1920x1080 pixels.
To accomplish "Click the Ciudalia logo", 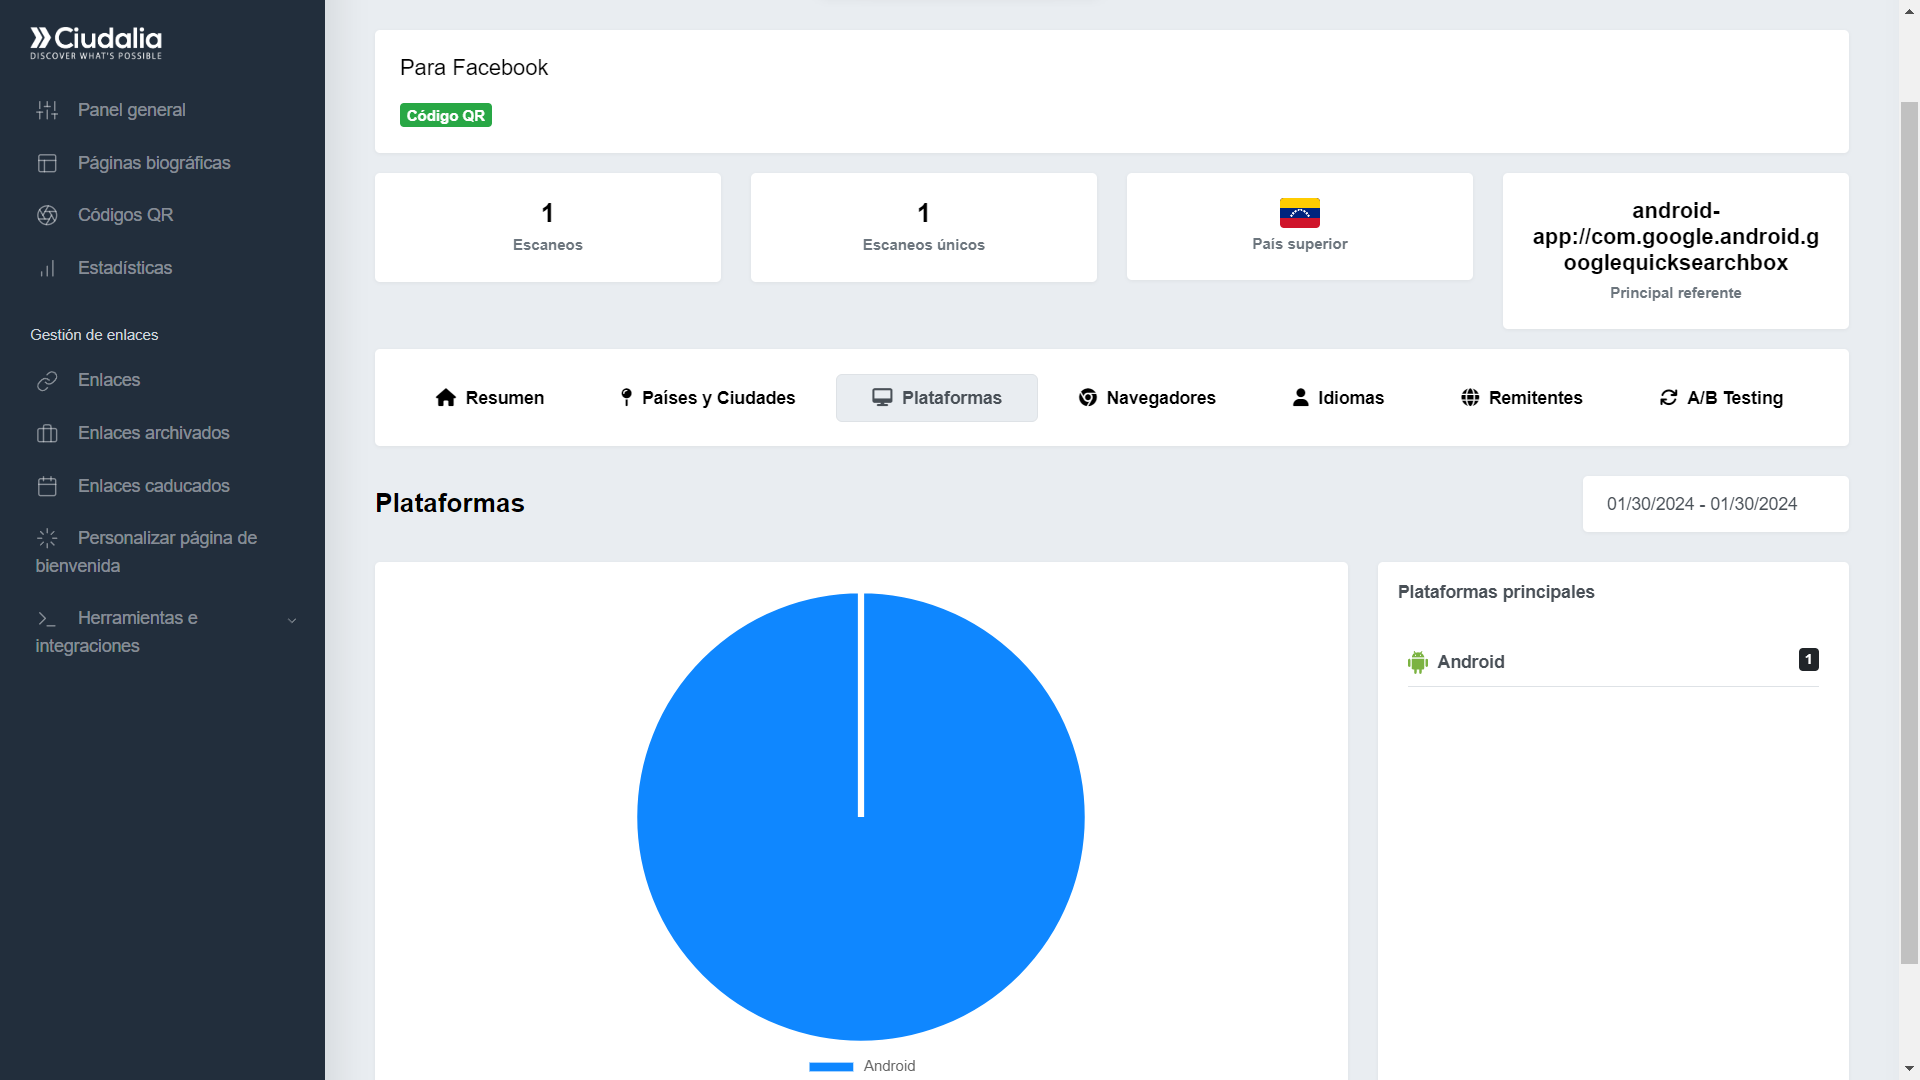I will [x=96, y=42].
